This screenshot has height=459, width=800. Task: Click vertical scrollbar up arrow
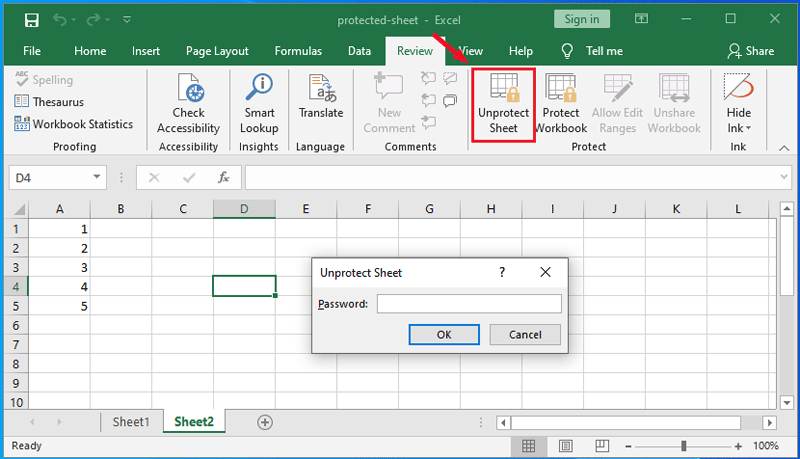pos(787,209)
